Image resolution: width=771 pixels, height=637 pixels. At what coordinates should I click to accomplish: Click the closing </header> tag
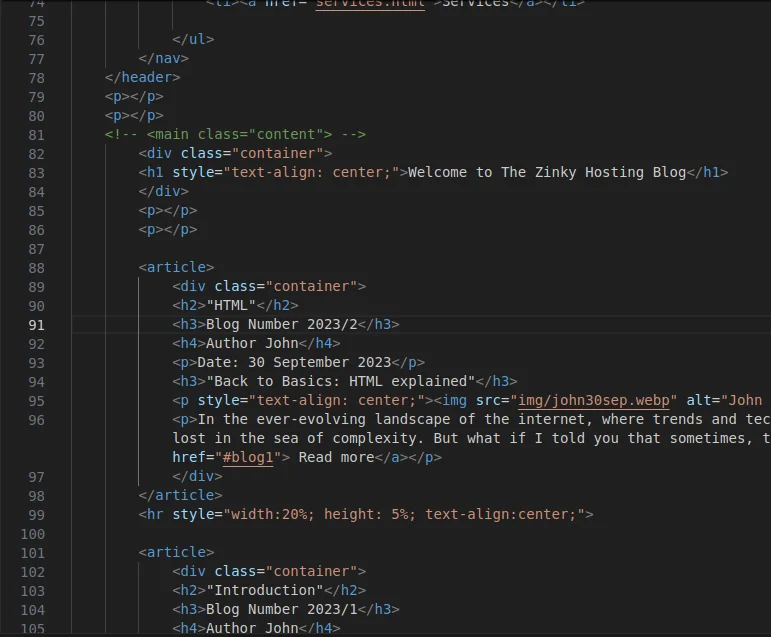coord(143,77)
